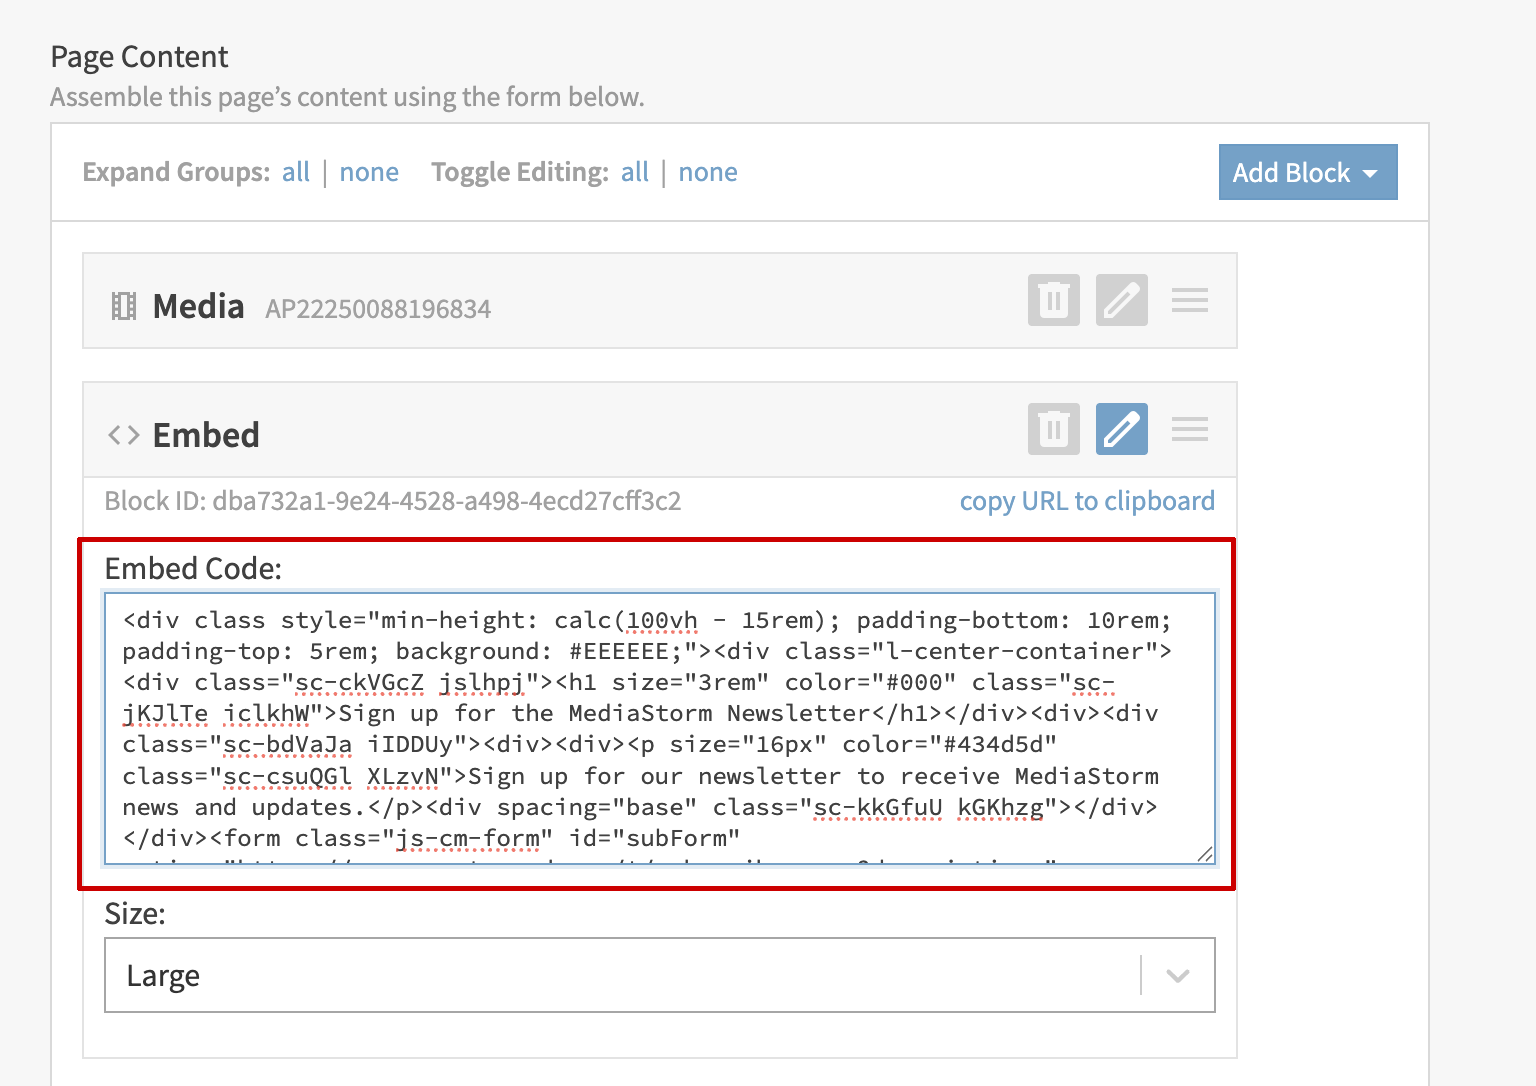Image resolution: width=1536 pixels, height=1086 pixels.
Task: Grab the Media block reorder handle
Action: (1190, 300)
